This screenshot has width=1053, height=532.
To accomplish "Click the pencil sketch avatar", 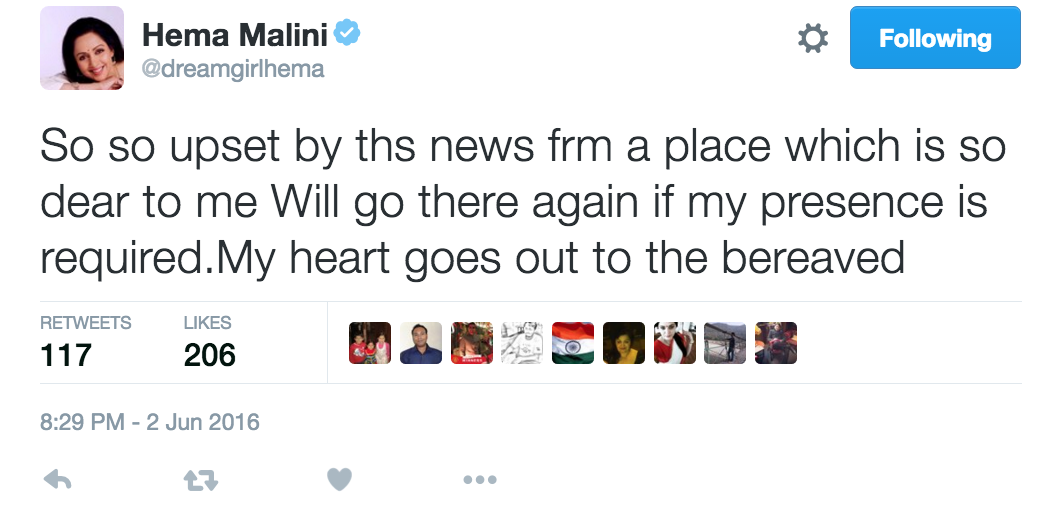I will coord(522,343).
